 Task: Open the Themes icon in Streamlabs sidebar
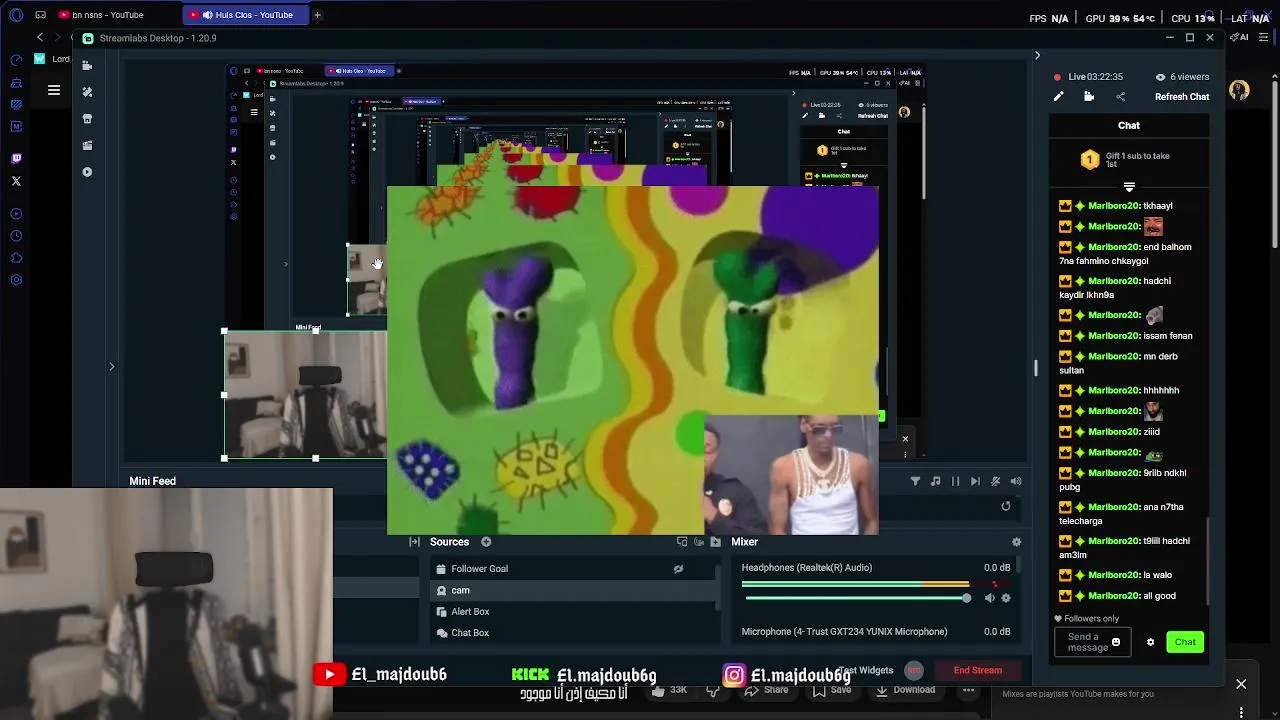pos(87,92)
